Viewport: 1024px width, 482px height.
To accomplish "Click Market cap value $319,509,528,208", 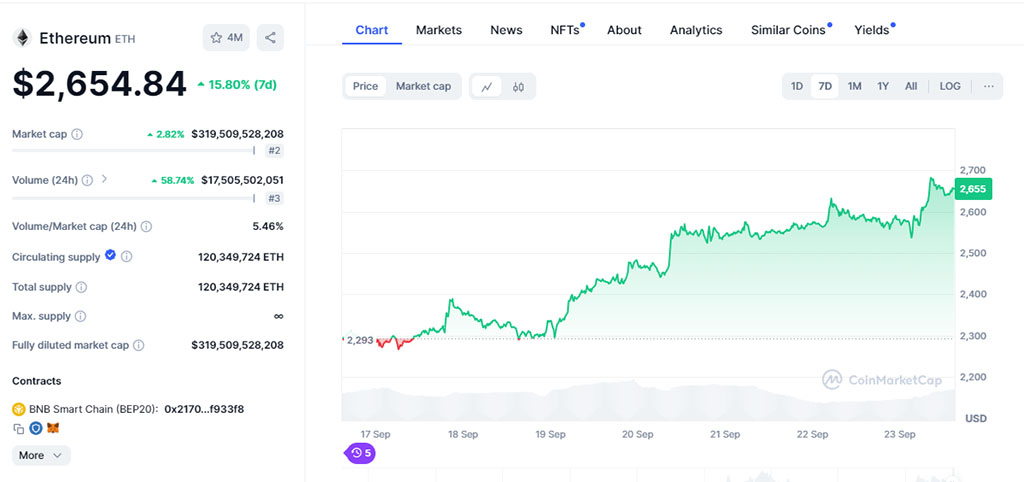I will (x=237, y=134).
